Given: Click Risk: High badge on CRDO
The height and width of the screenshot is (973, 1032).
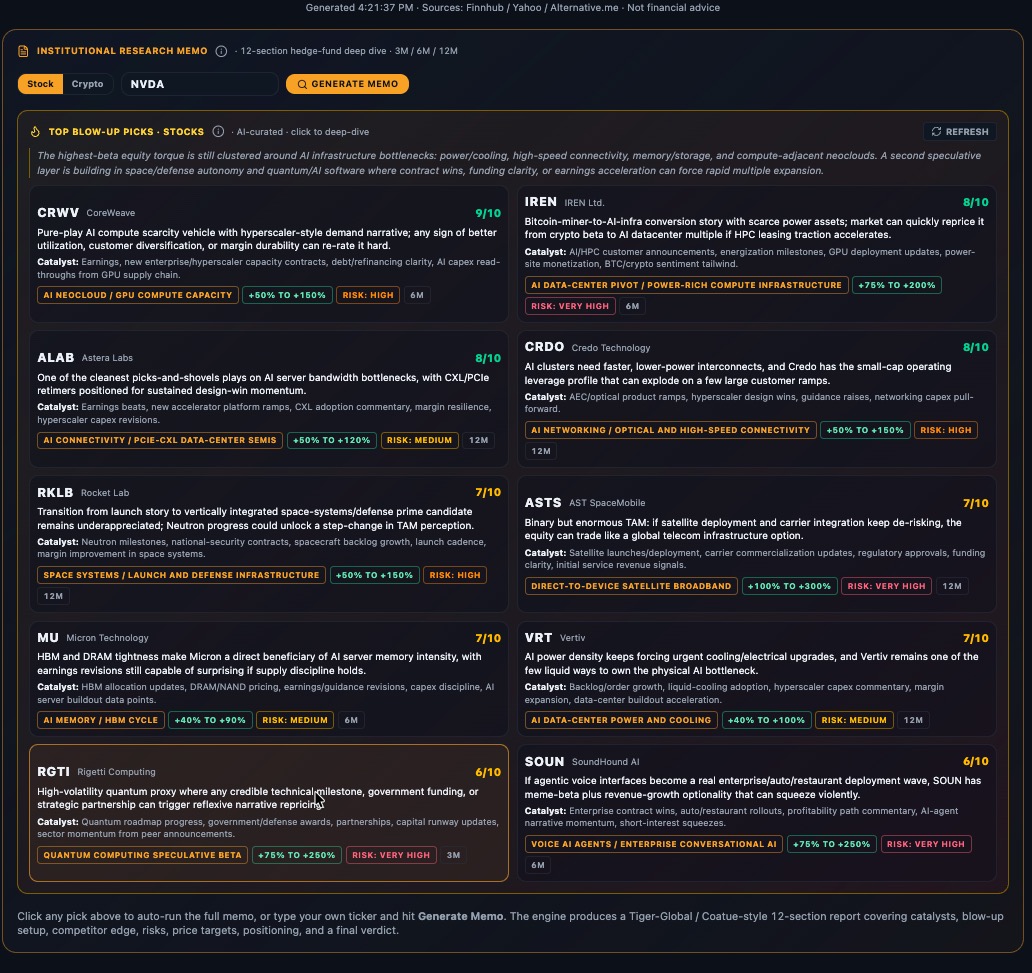Looking at the screenshot, I should 946,430.
